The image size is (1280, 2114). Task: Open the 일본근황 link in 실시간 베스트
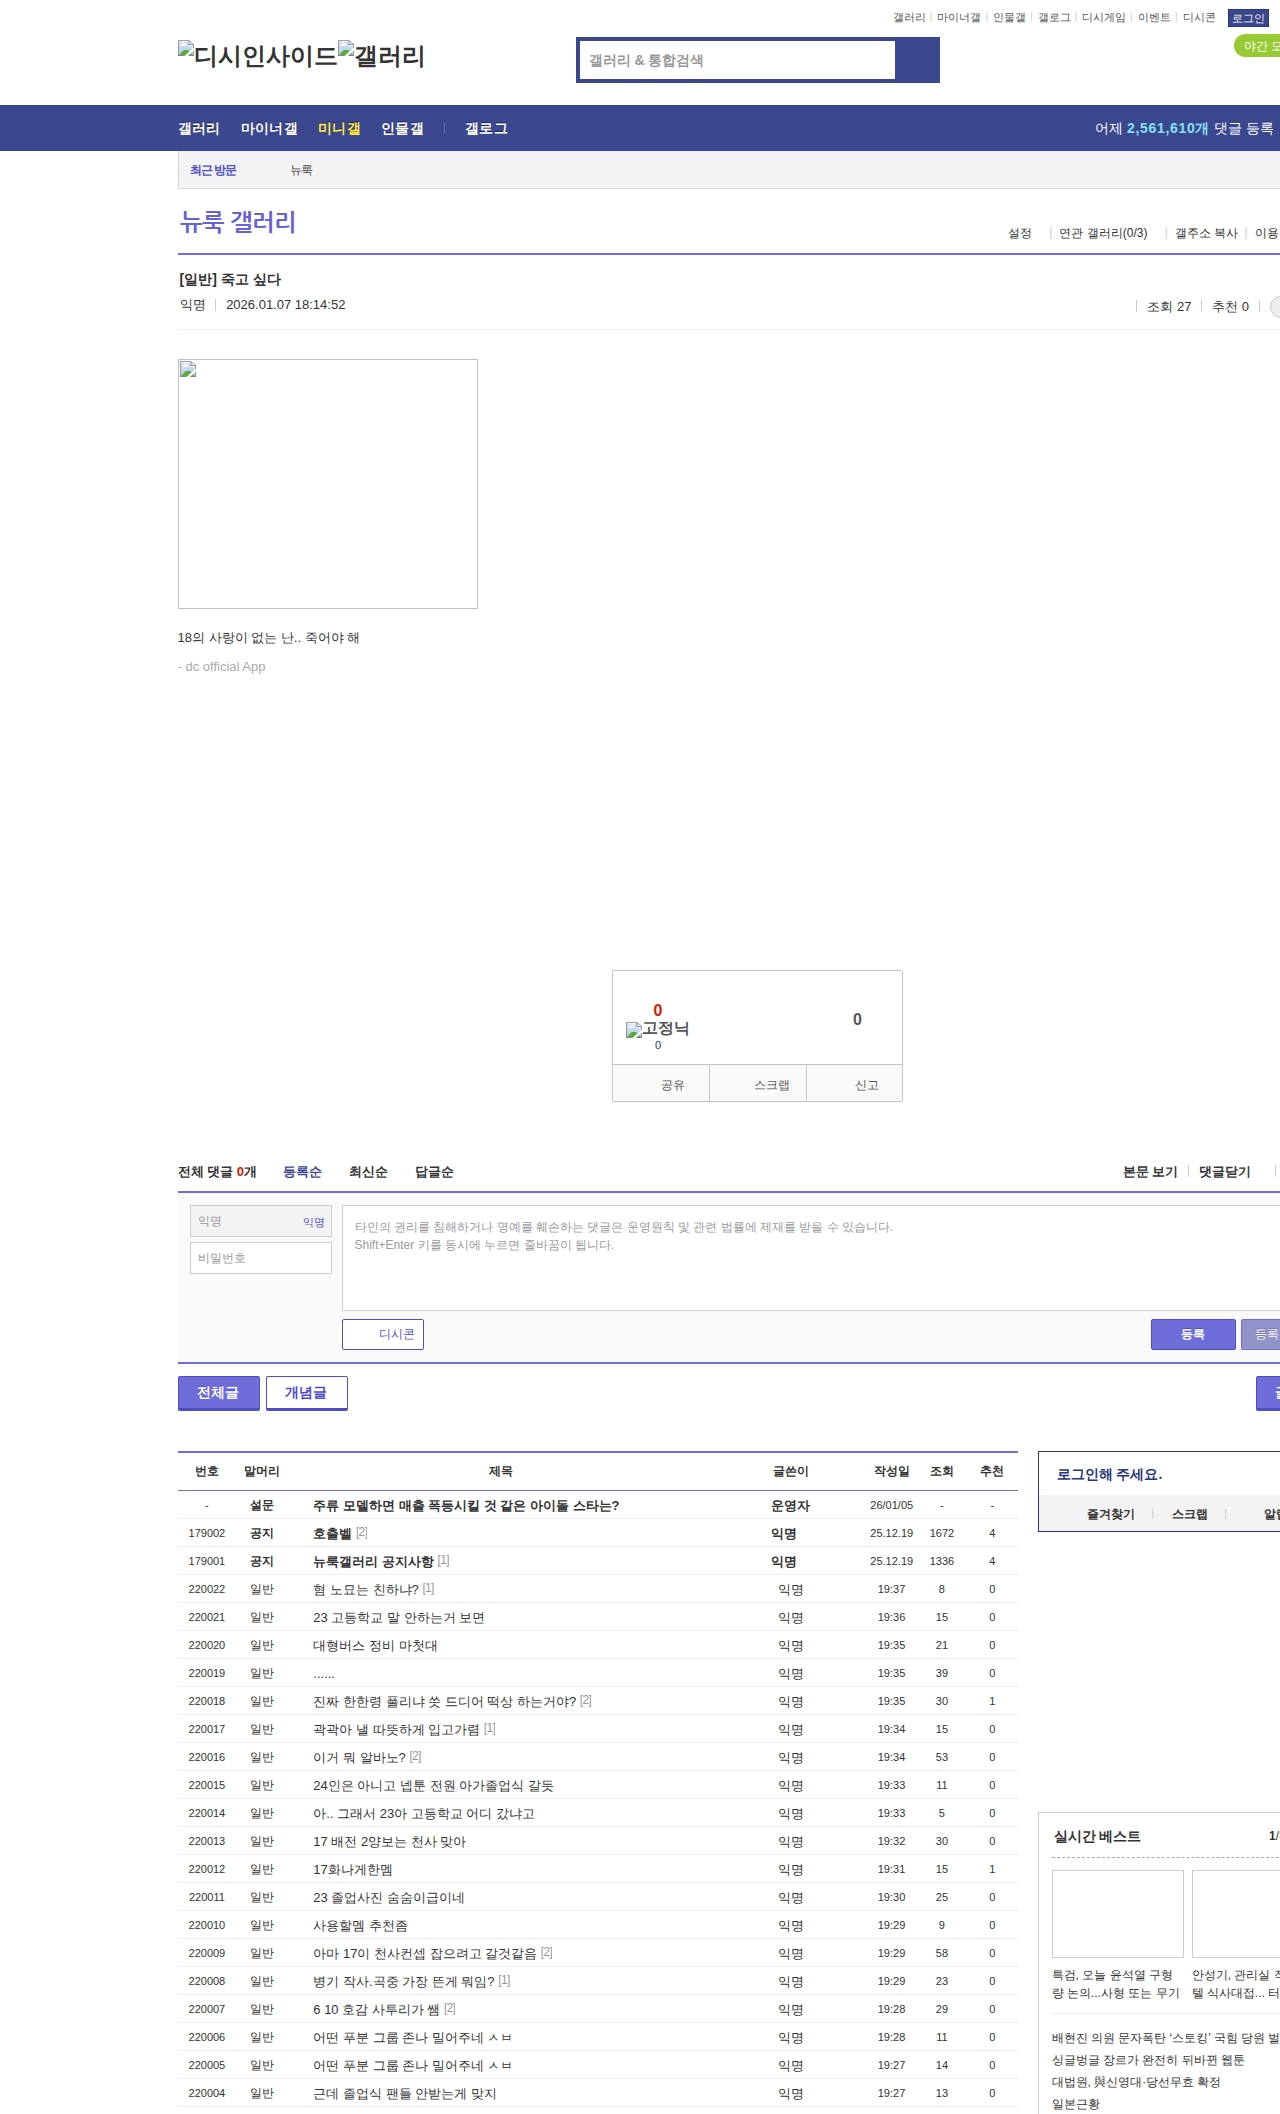coord(1076,2104)
